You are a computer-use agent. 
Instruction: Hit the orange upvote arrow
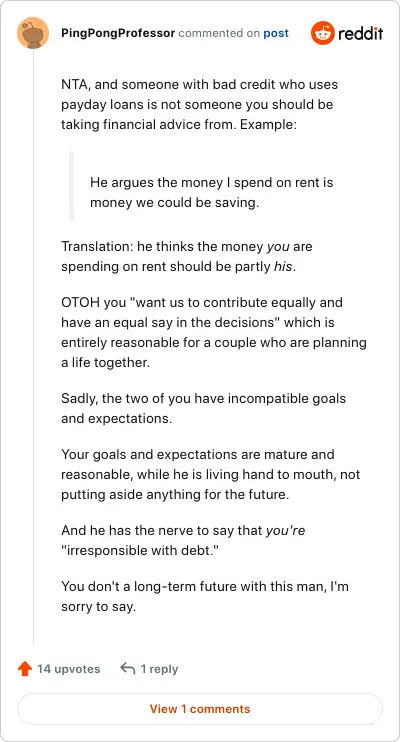pyautogui.click(x=25, y=669)
